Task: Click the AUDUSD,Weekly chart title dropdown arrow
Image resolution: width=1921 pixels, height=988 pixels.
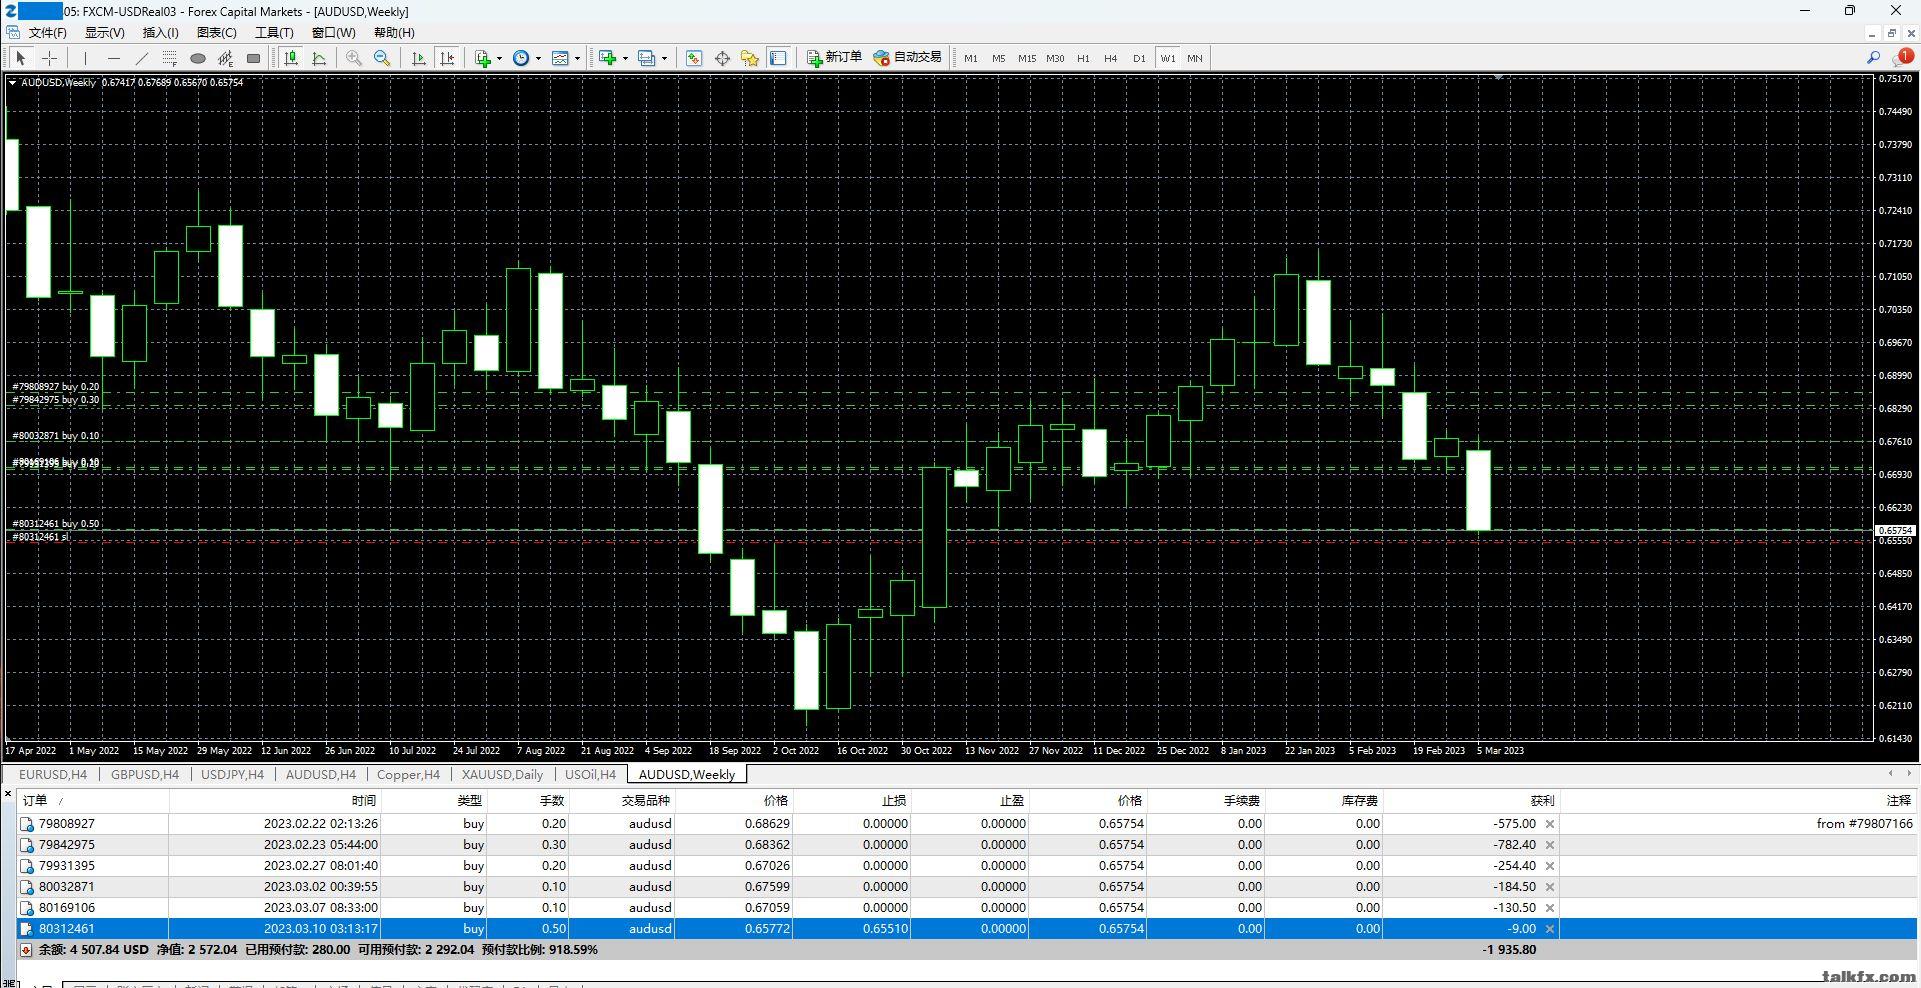Action: point(12,83)
